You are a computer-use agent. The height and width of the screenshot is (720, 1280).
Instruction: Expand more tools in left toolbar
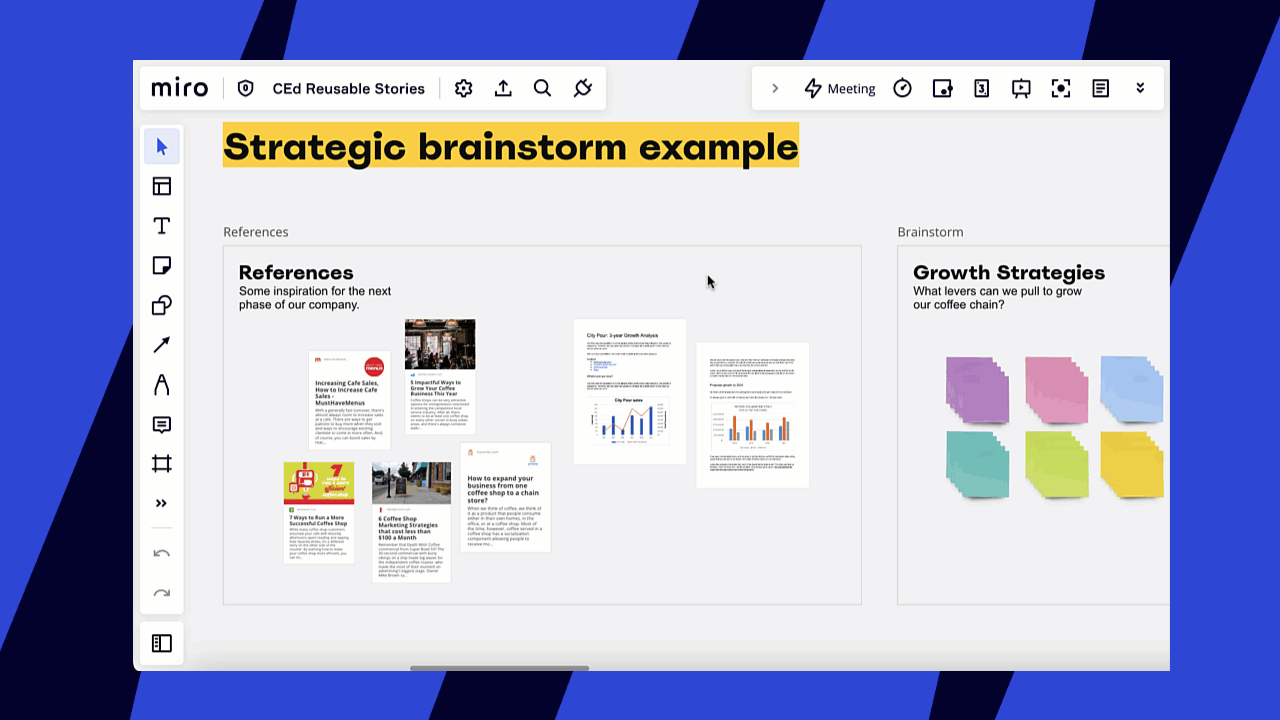[x=162, y=503]
